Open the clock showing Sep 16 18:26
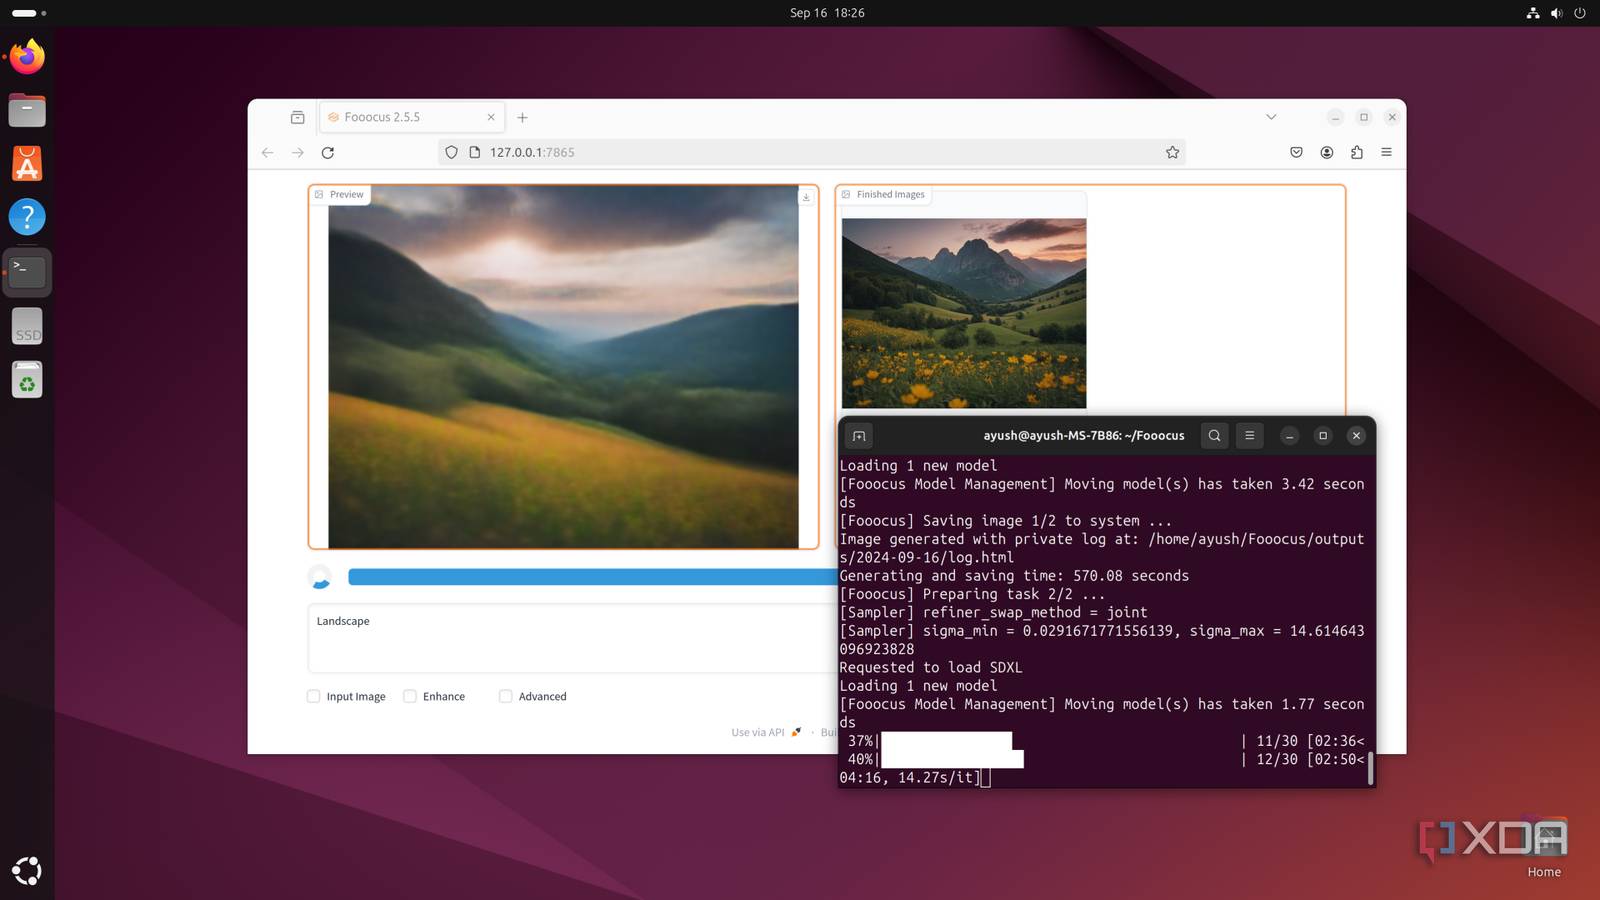 tap(827, 13)
